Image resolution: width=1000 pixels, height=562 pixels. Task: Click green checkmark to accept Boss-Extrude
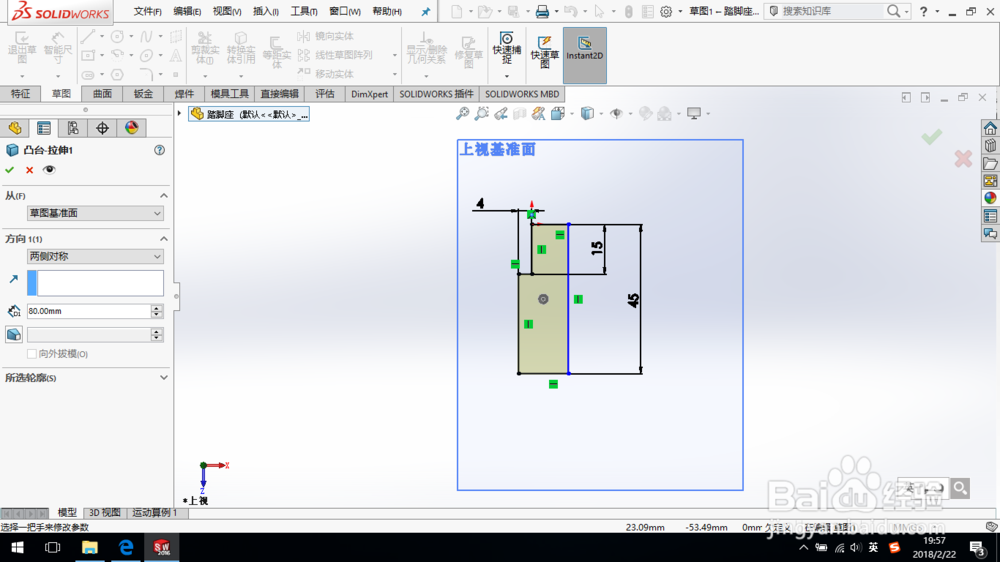(x=10, y=170)
